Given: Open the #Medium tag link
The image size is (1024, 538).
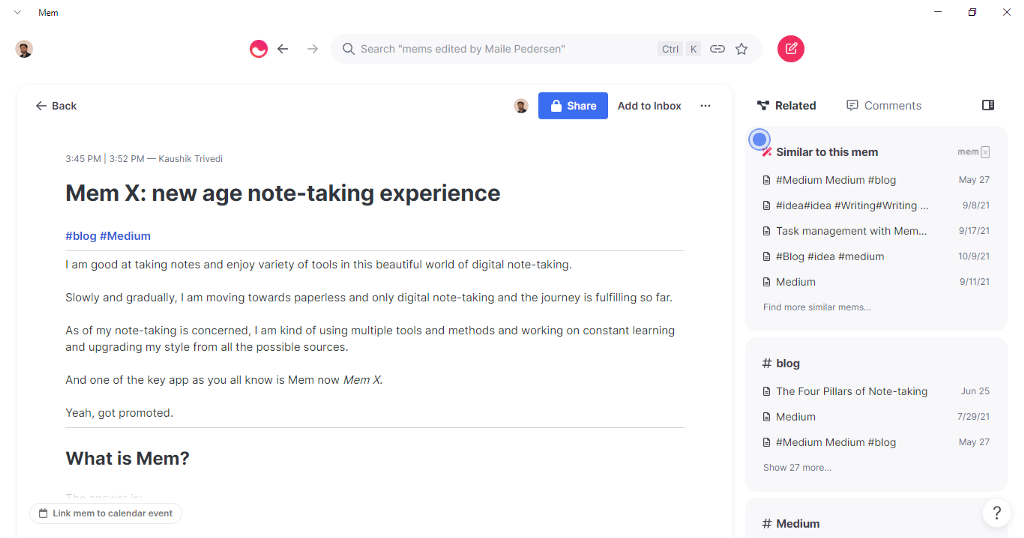Looking at the screenshot, I should pos(125,236).
